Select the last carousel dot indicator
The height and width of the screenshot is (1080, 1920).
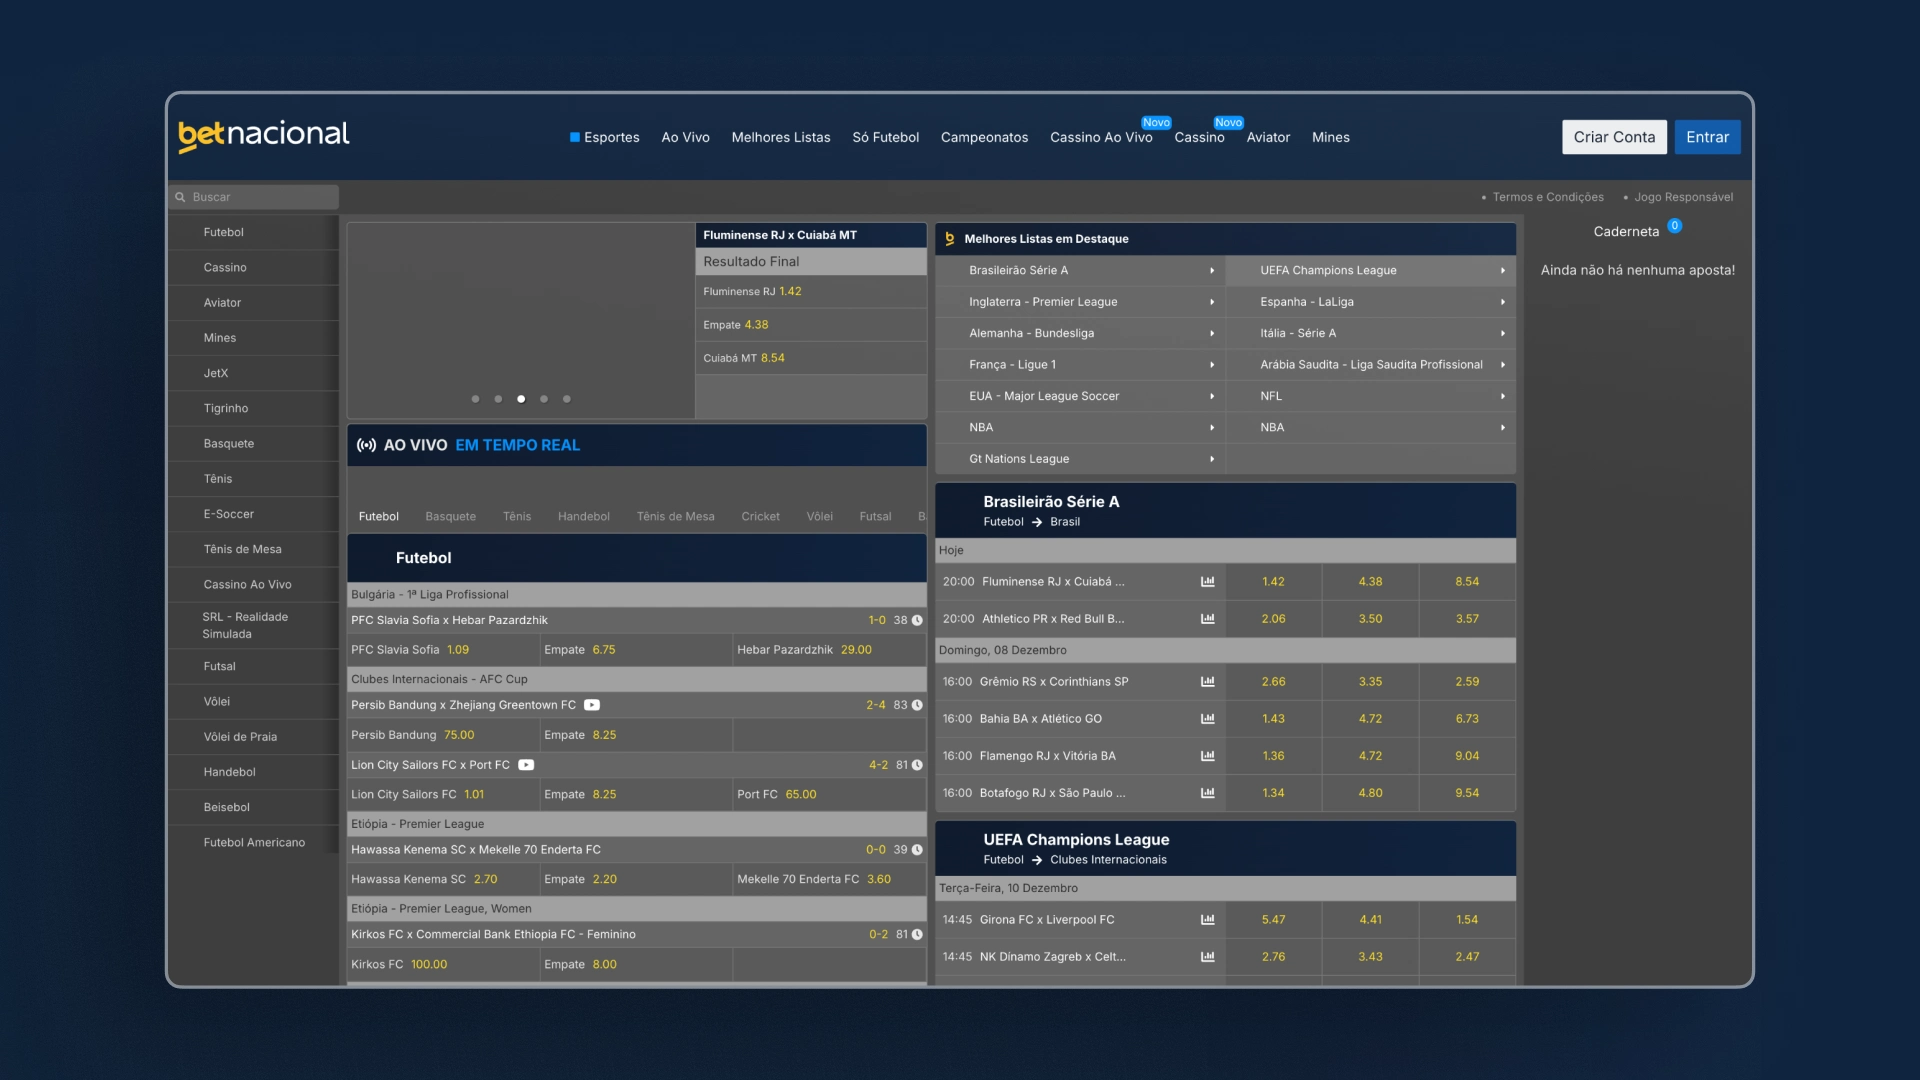(567, 399)
